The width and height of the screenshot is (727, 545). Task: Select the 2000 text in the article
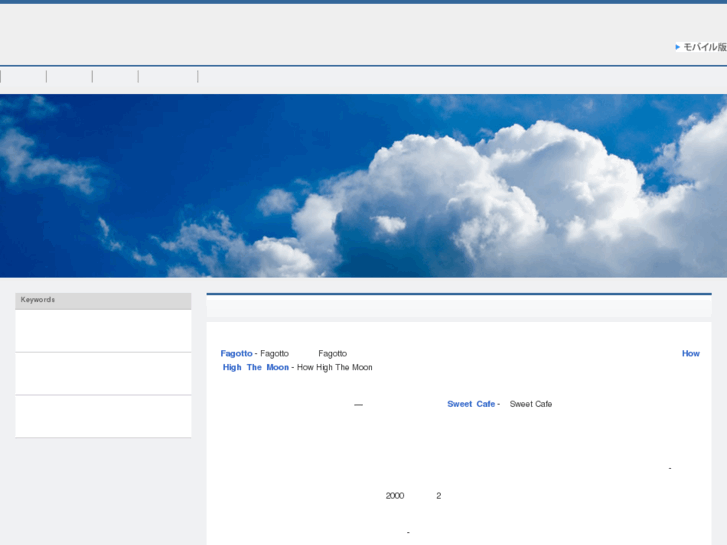click(x=395, y=496)
